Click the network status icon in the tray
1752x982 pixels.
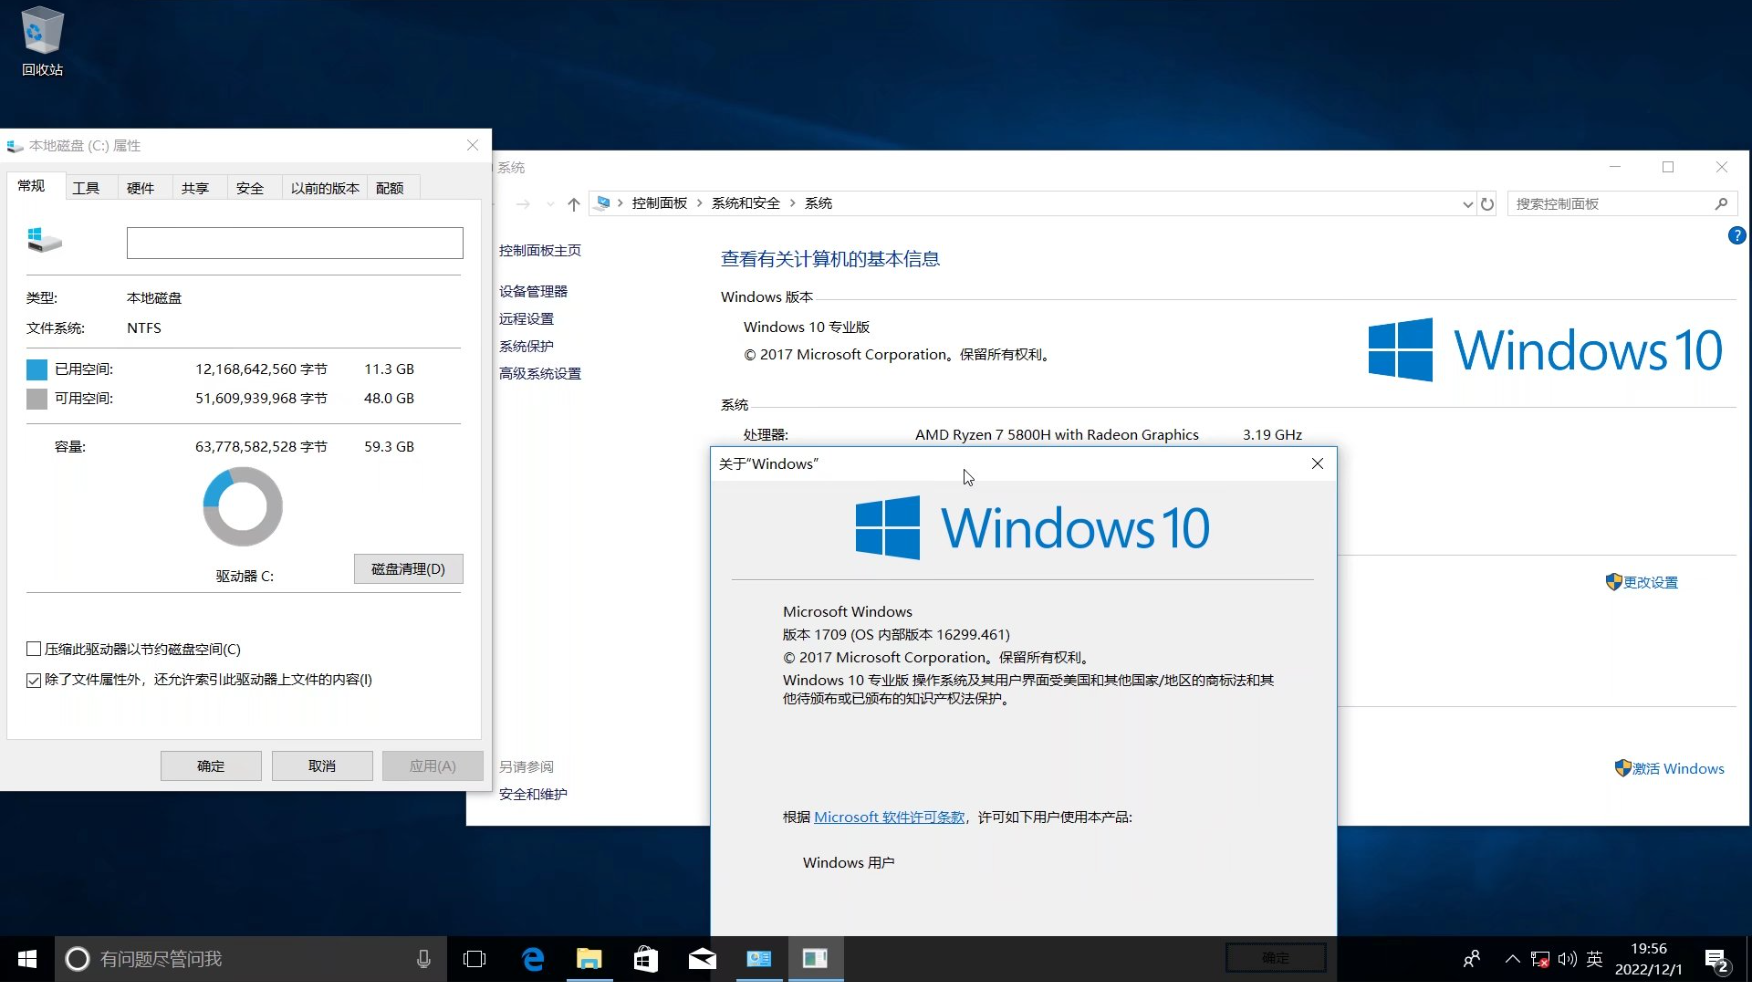click(x=1541, y=958)
